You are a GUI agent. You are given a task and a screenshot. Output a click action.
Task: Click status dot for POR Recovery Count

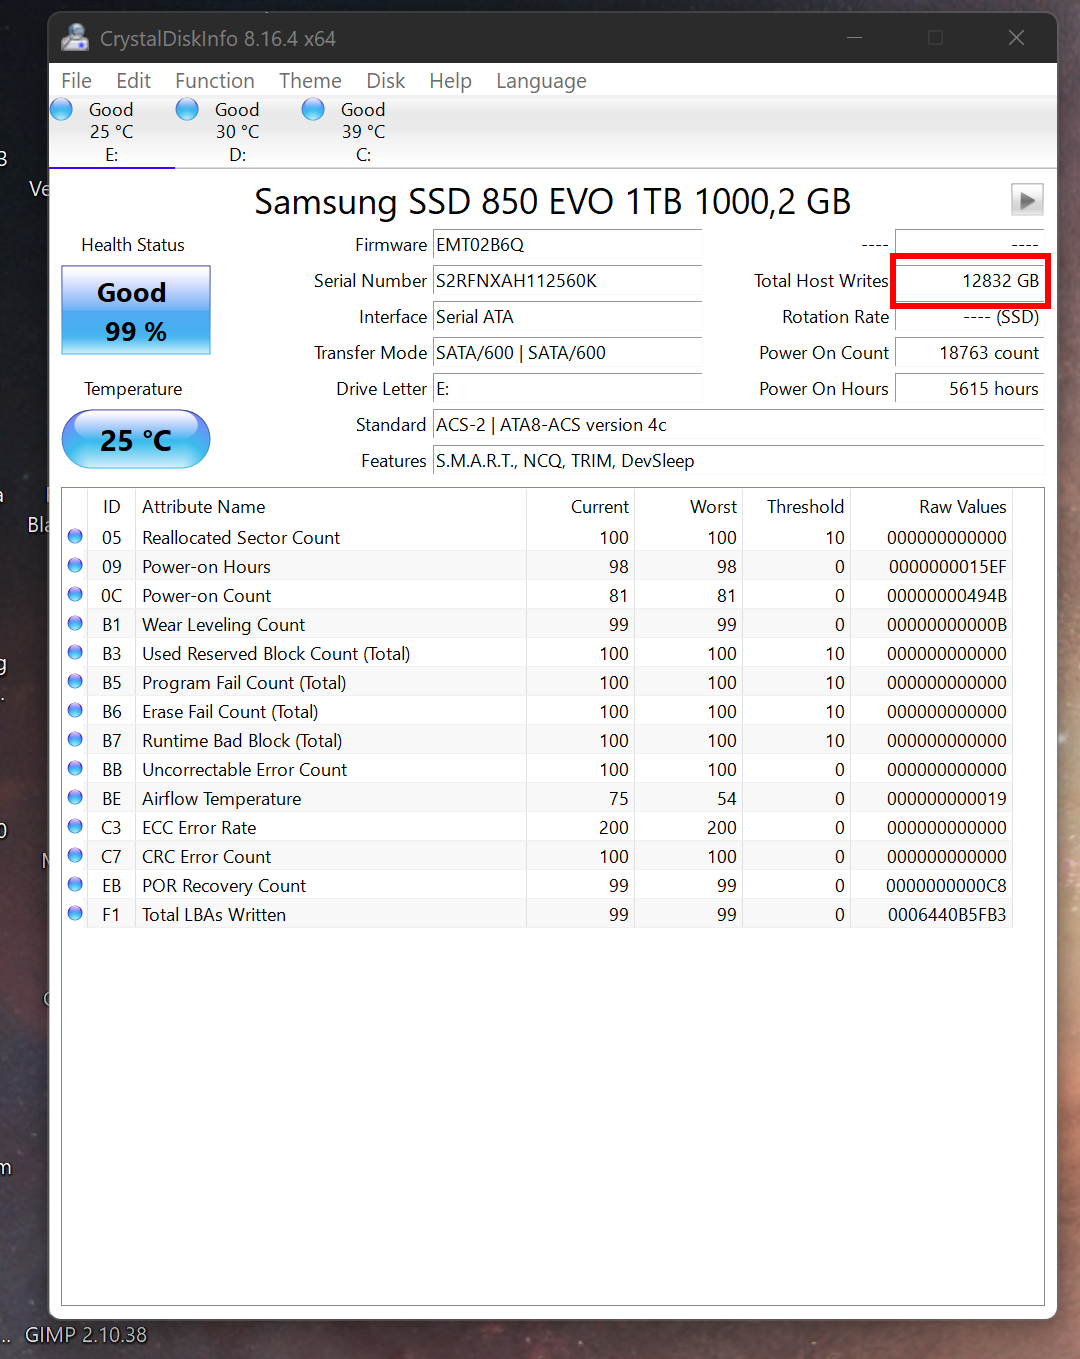(x=75, y=884)
